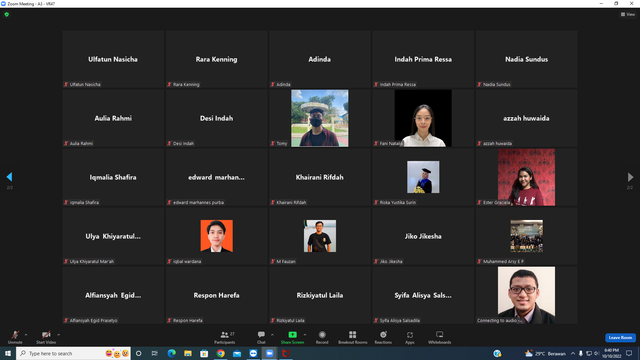640x360 pixels.
Task: Click Respon Harefa participant tile
Action: coord(216,295)
